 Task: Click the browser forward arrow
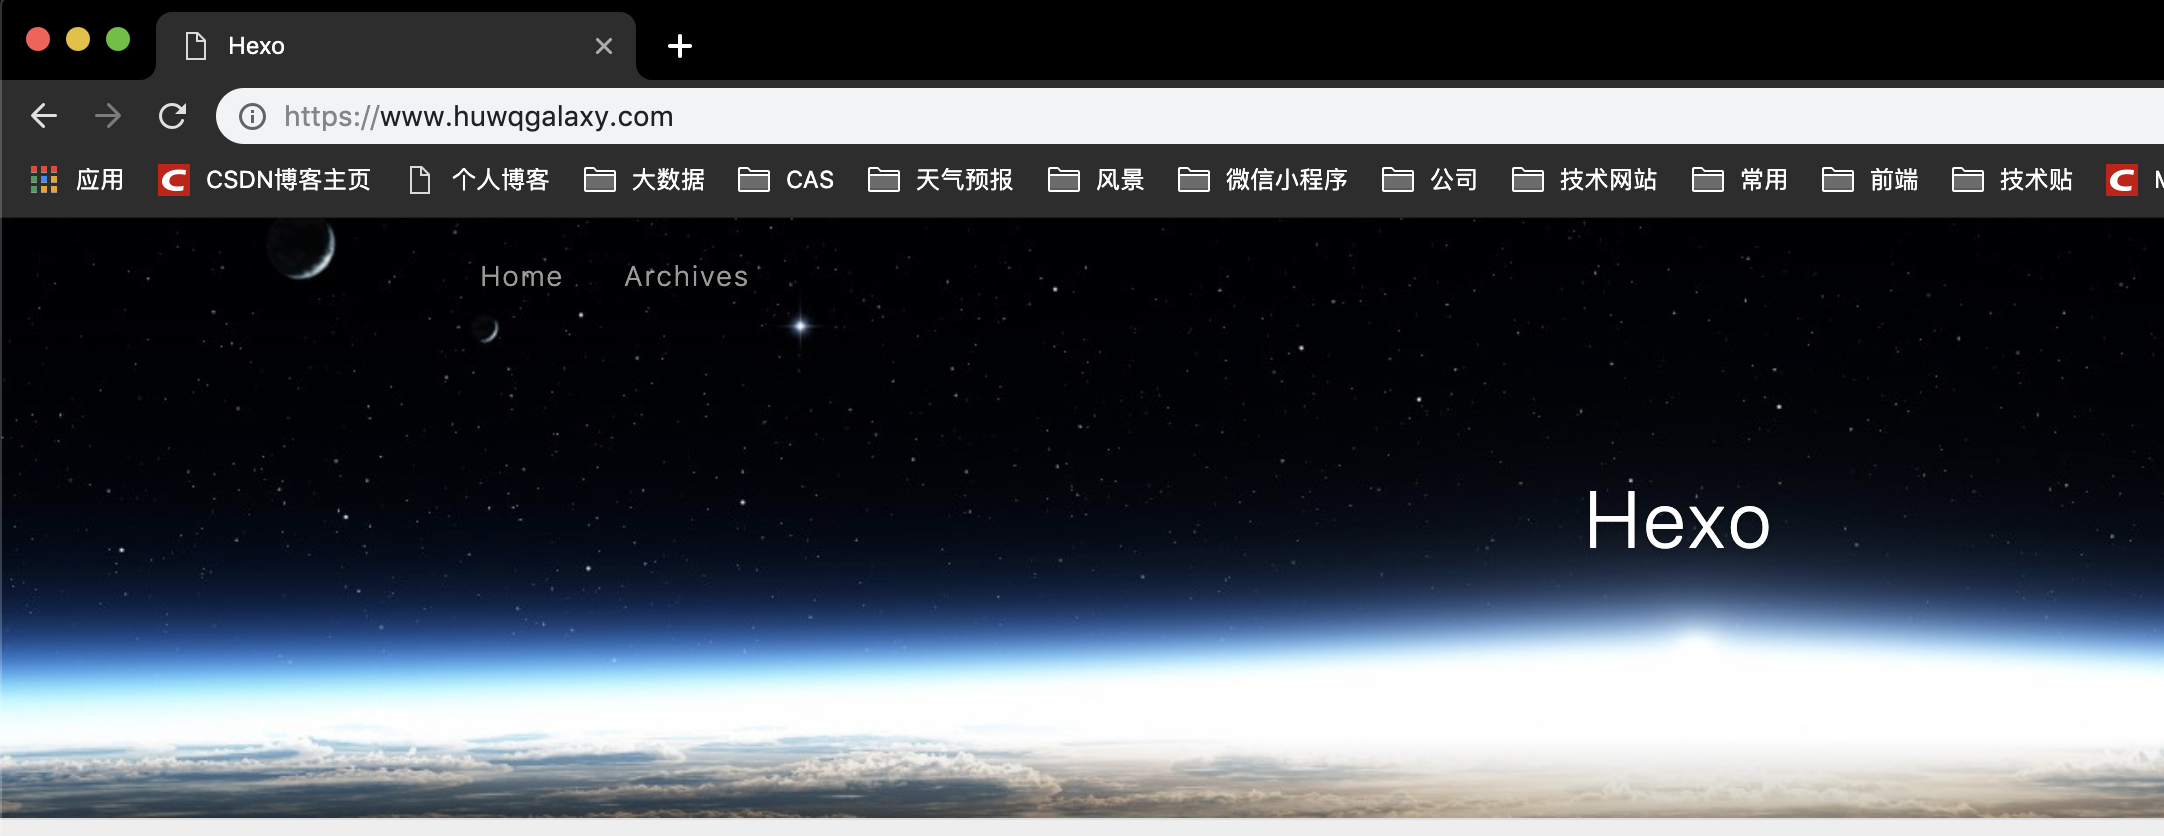click(x=108, y=116)
